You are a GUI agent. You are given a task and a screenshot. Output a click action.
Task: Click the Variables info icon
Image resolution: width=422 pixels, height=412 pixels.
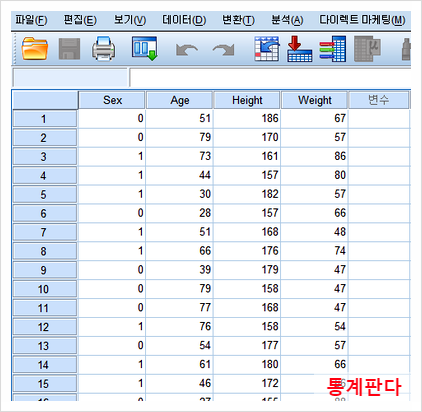coord(333,49)
